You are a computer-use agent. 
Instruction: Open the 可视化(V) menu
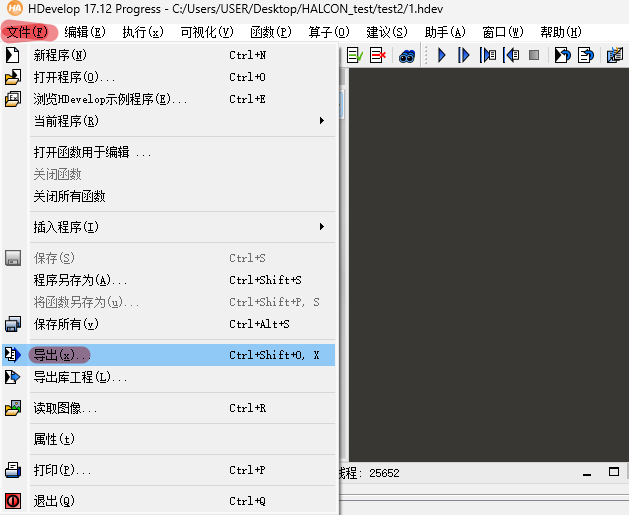(x=207, y=32)
